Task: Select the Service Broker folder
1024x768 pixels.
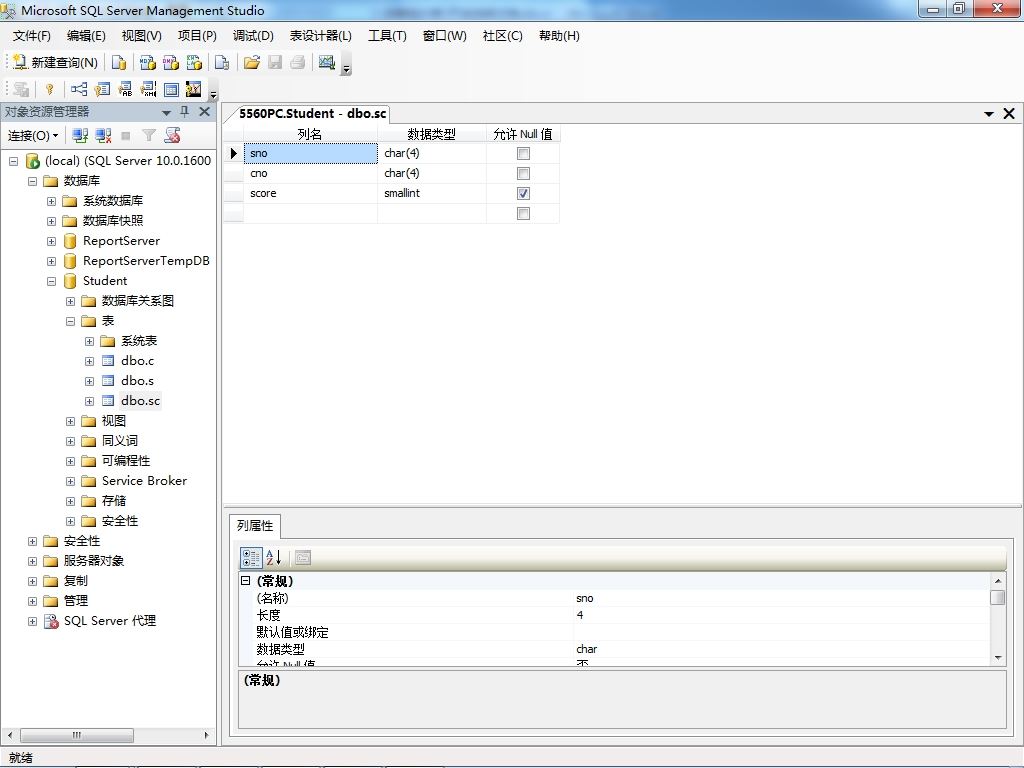Action: tap(144, 481)
